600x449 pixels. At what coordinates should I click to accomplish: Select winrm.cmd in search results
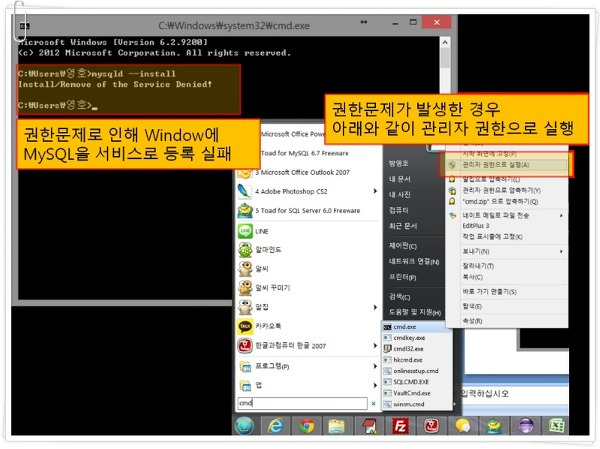[417, 404]
